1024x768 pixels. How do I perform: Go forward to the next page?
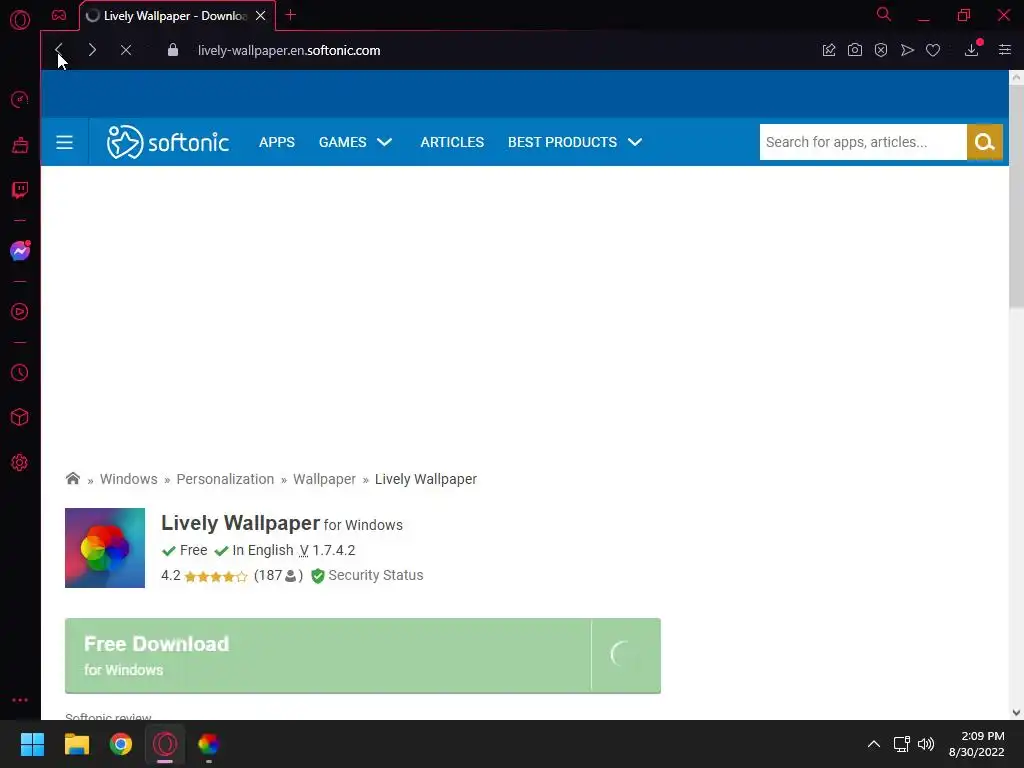click(x=92, y=50)
